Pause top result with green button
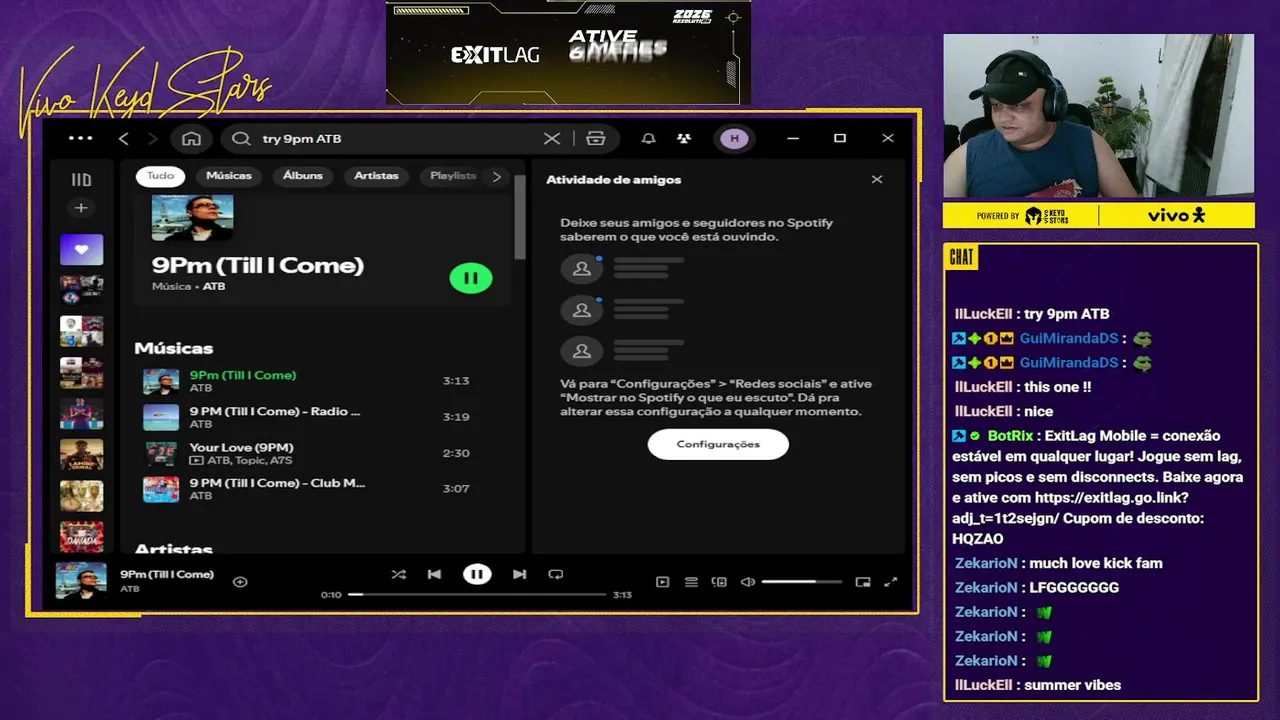This screenshot has width=1280, height=720. (471, 278)
